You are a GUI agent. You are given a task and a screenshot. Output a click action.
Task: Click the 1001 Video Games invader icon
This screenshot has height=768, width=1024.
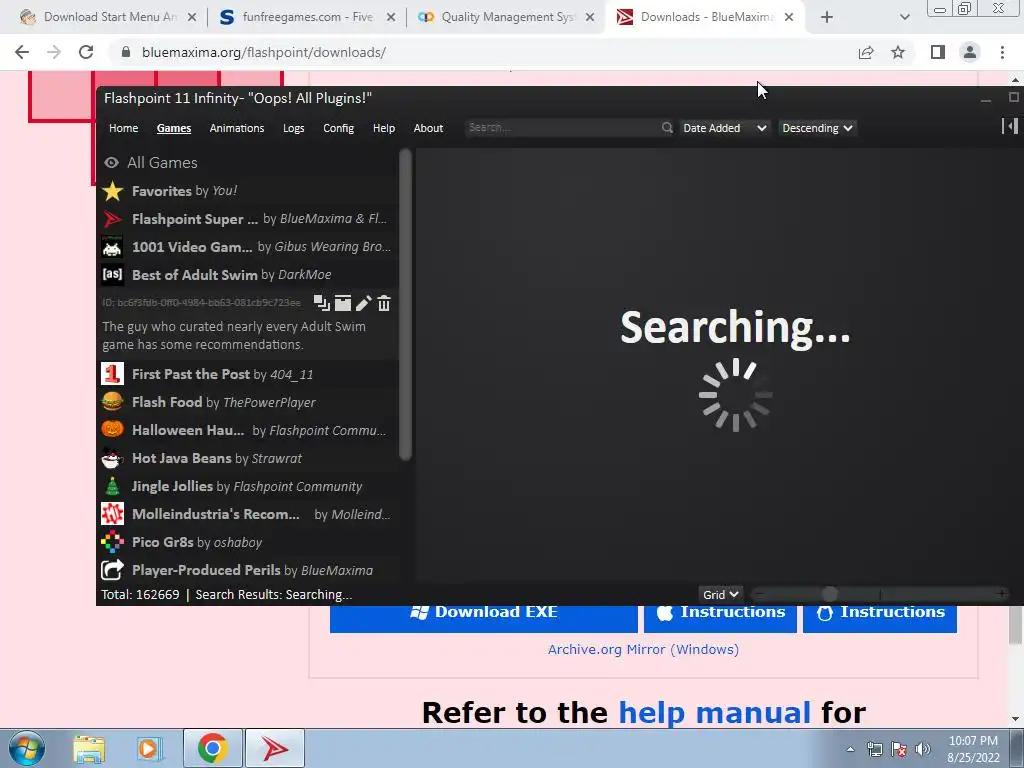point(112,248)
